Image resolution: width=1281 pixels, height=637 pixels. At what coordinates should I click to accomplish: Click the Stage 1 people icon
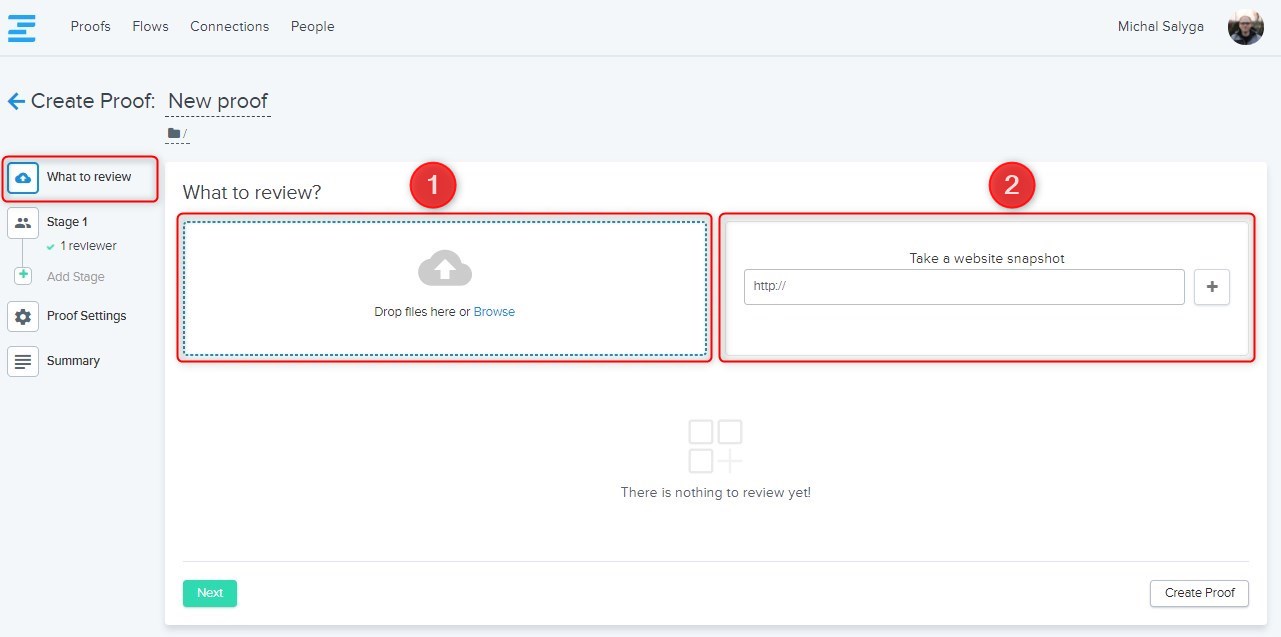(23, 223)
